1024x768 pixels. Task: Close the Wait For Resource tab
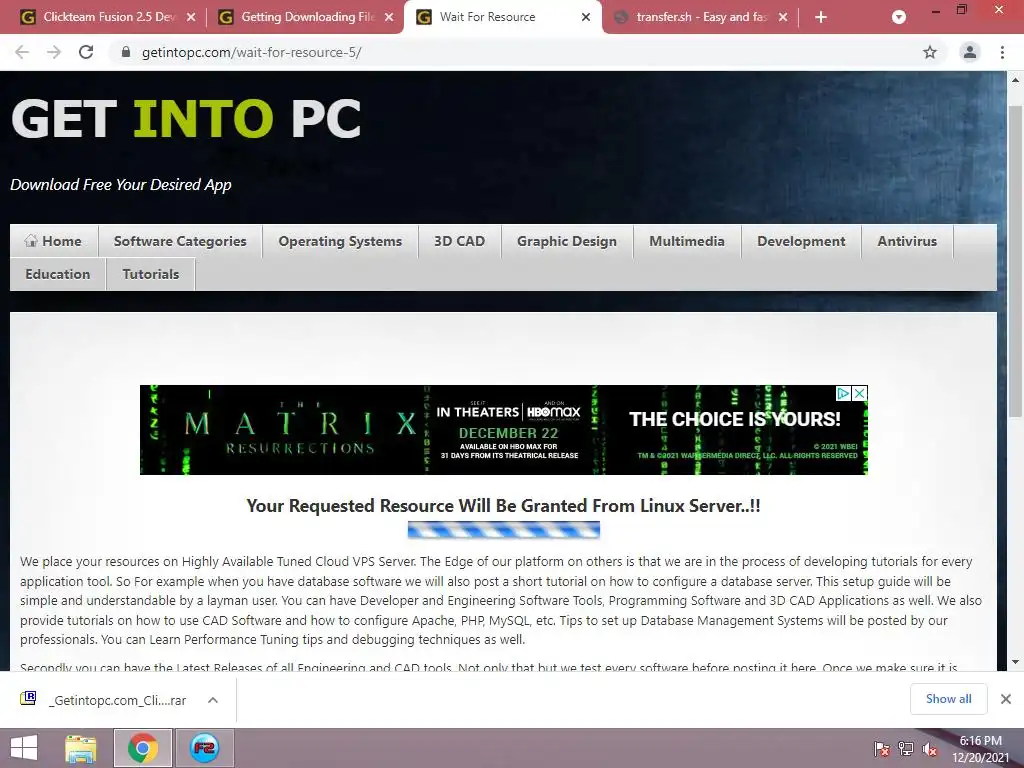586,18
